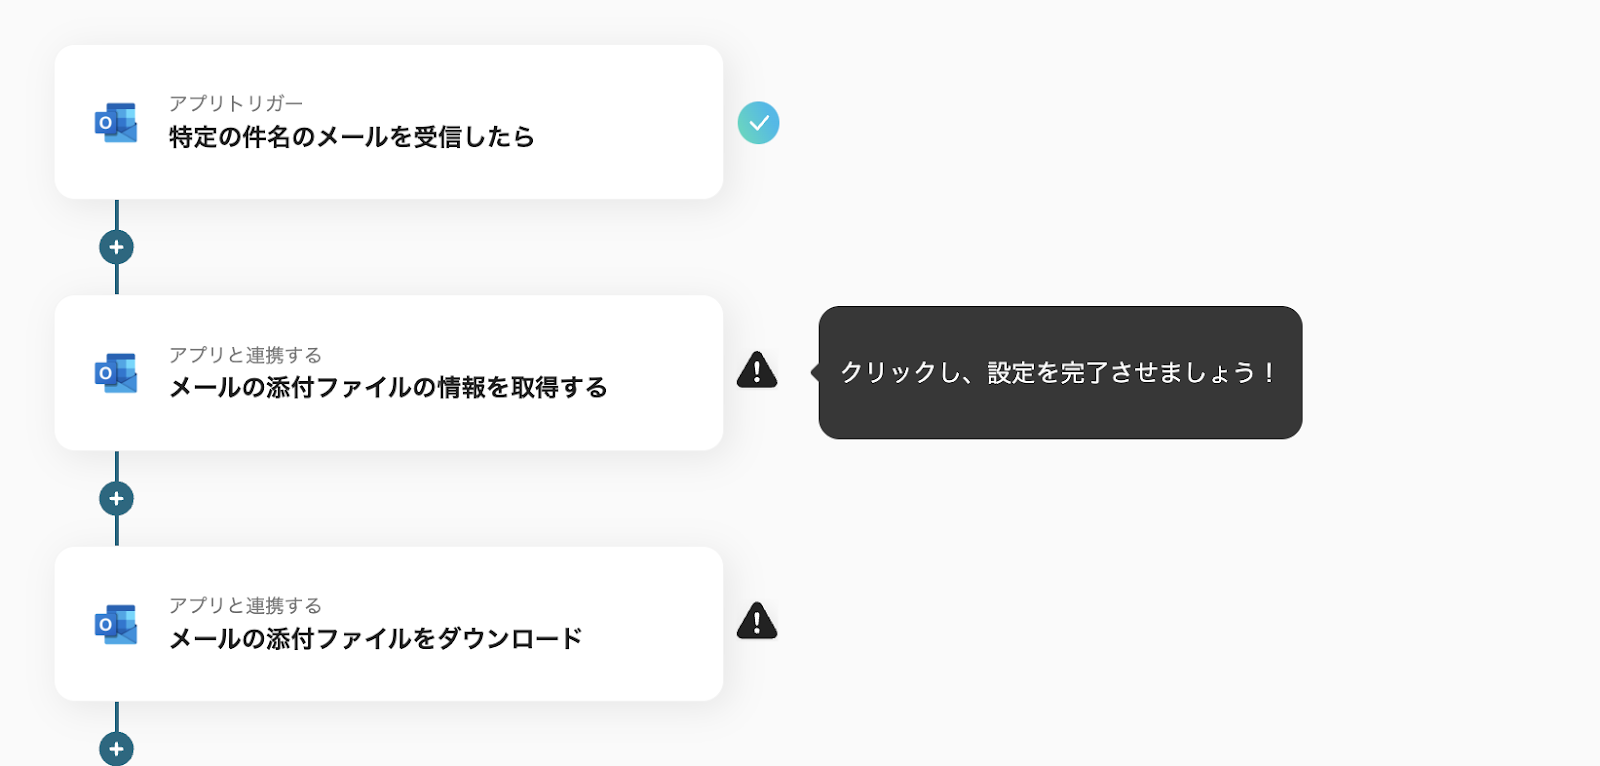This screenshot has width=1600, height=766.
Task: Click the connector line above the second plus button
Action: pos(116,466)
